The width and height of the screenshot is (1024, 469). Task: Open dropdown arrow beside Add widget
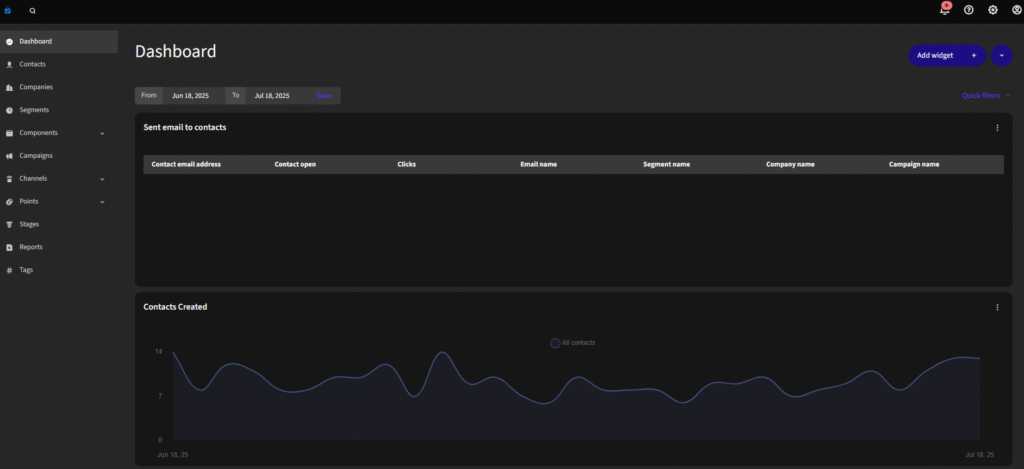tap(1002, 56)
